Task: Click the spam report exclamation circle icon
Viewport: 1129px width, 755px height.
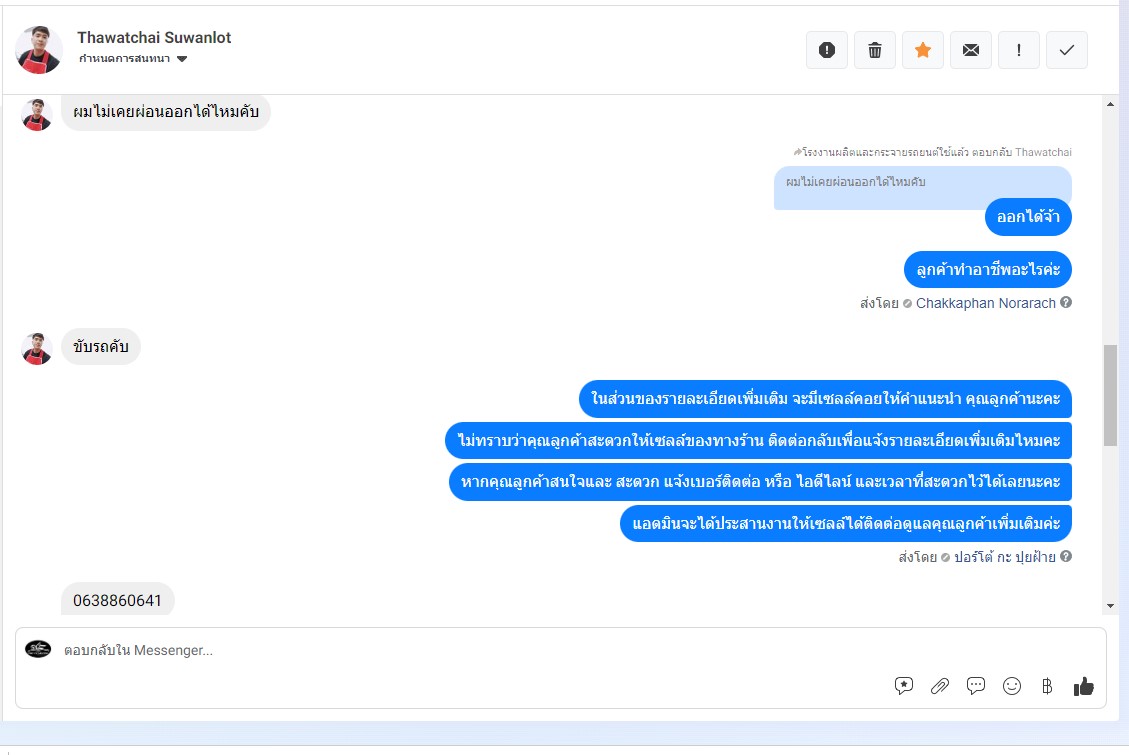Action: click(827, 50)
